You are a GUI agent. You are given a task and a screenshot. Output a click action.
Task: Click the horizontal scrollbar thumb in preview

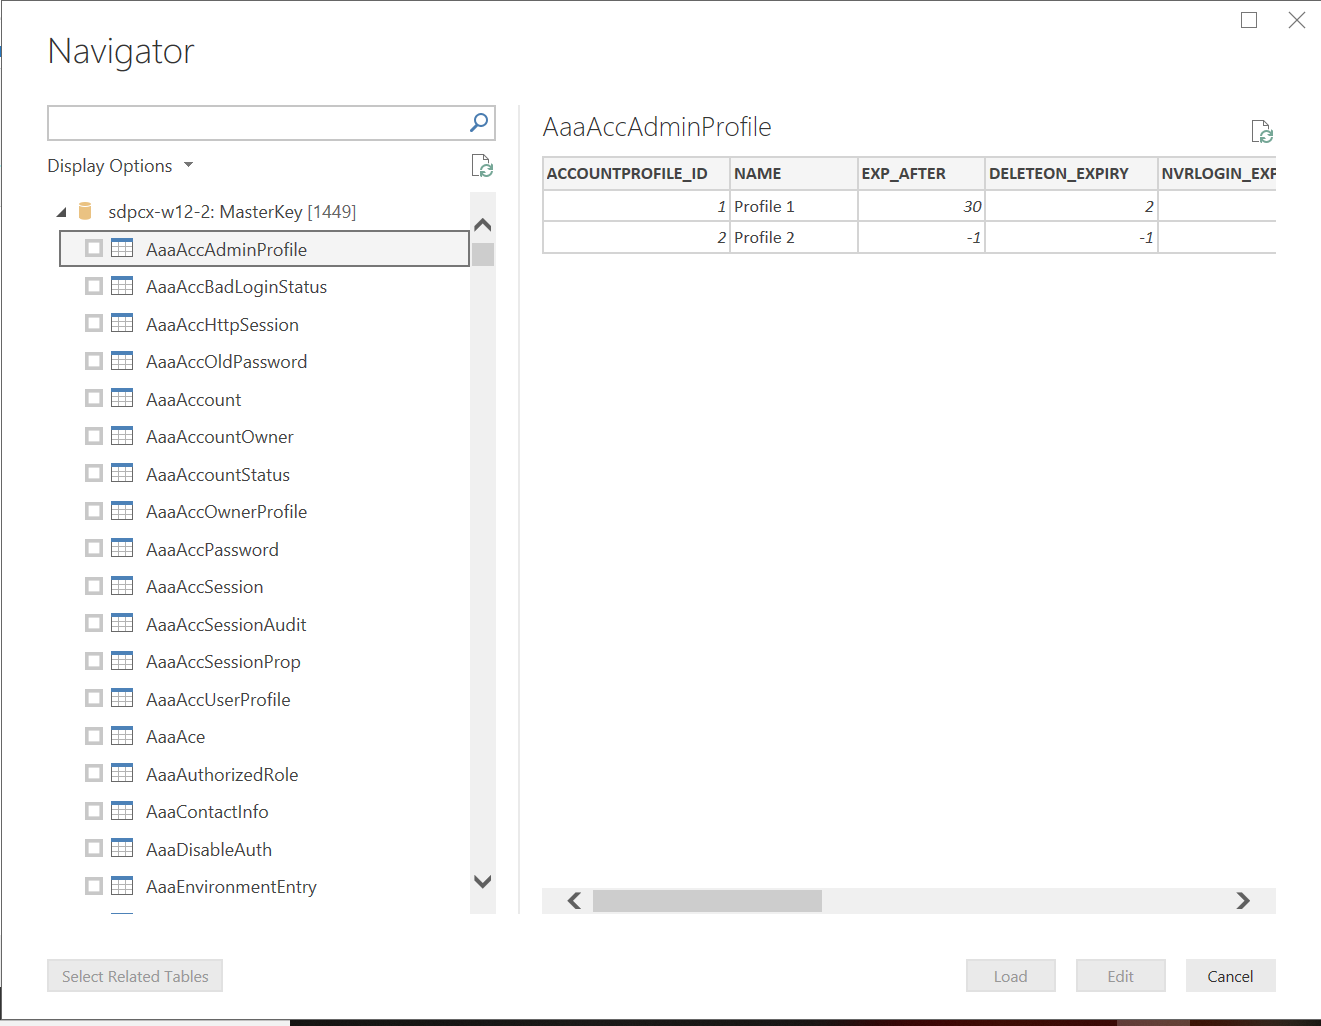click(707, 901)
